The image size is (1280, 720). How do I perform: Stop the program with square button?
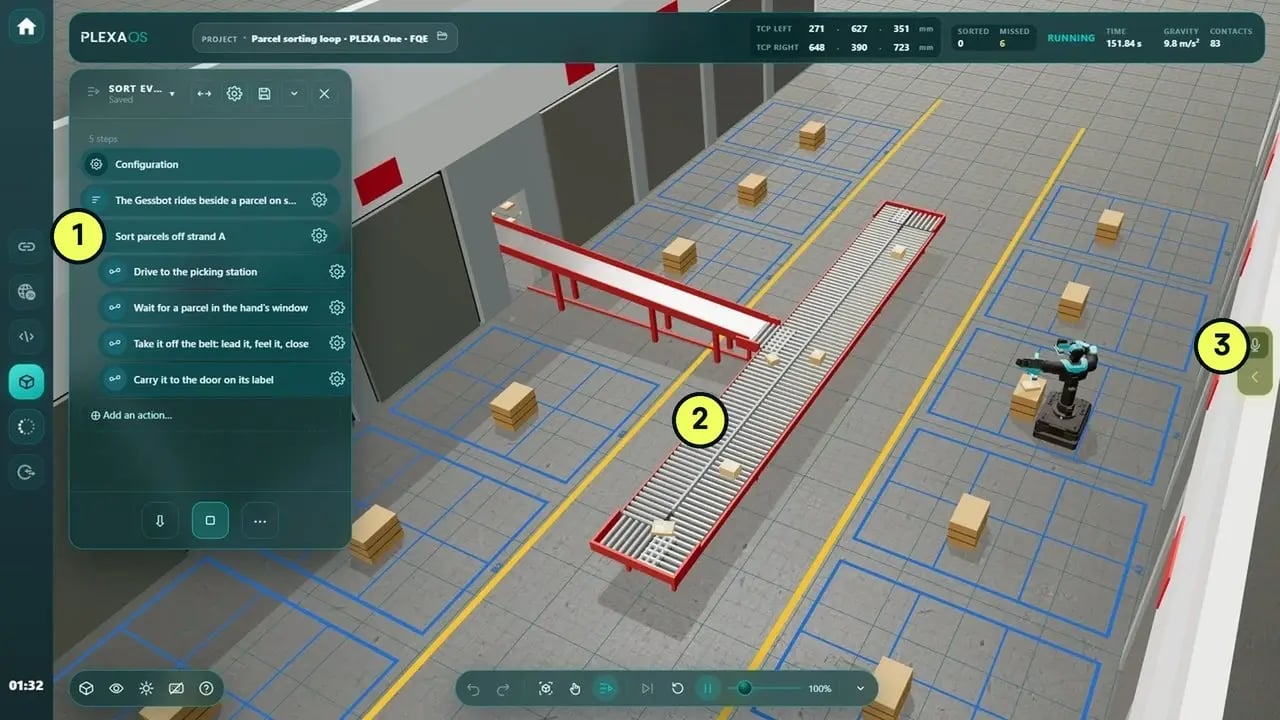coord(210,520)
